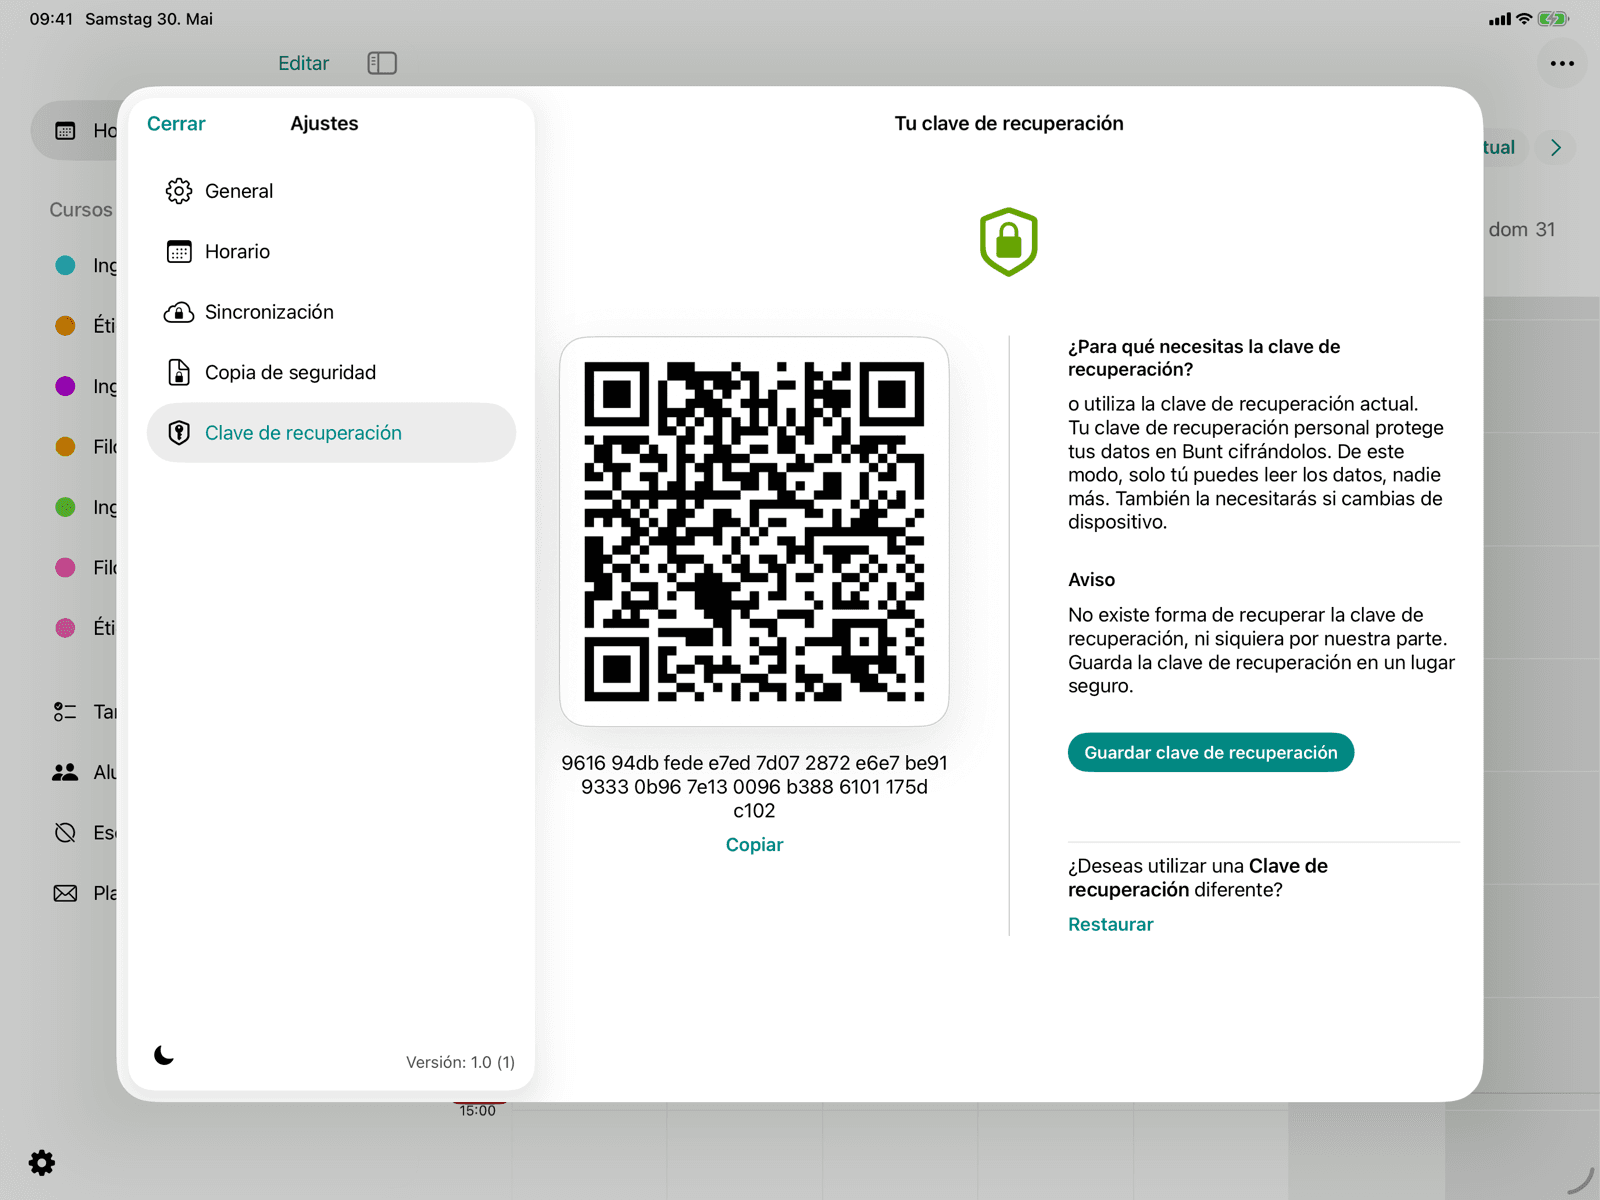
Task: Click the Ajustes title
Action: (x=324, y=124)
